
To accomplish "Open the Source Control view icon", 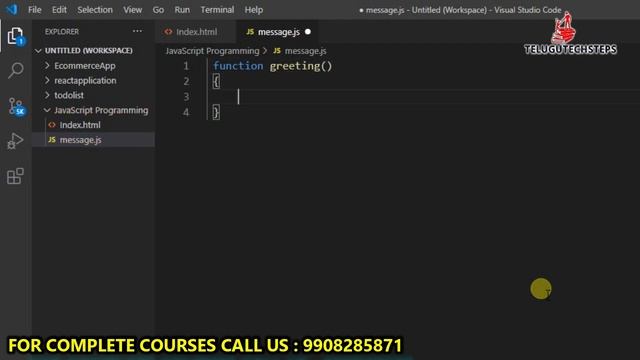I will point(16,107).
